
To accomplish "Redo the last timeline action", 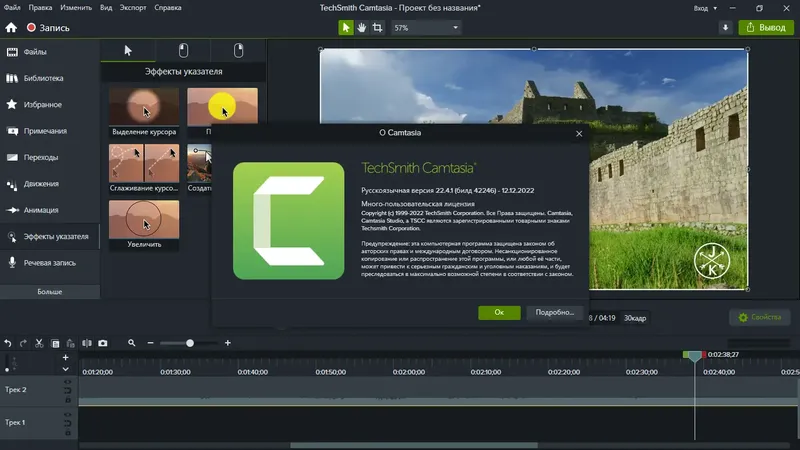I will pos(23,343).
